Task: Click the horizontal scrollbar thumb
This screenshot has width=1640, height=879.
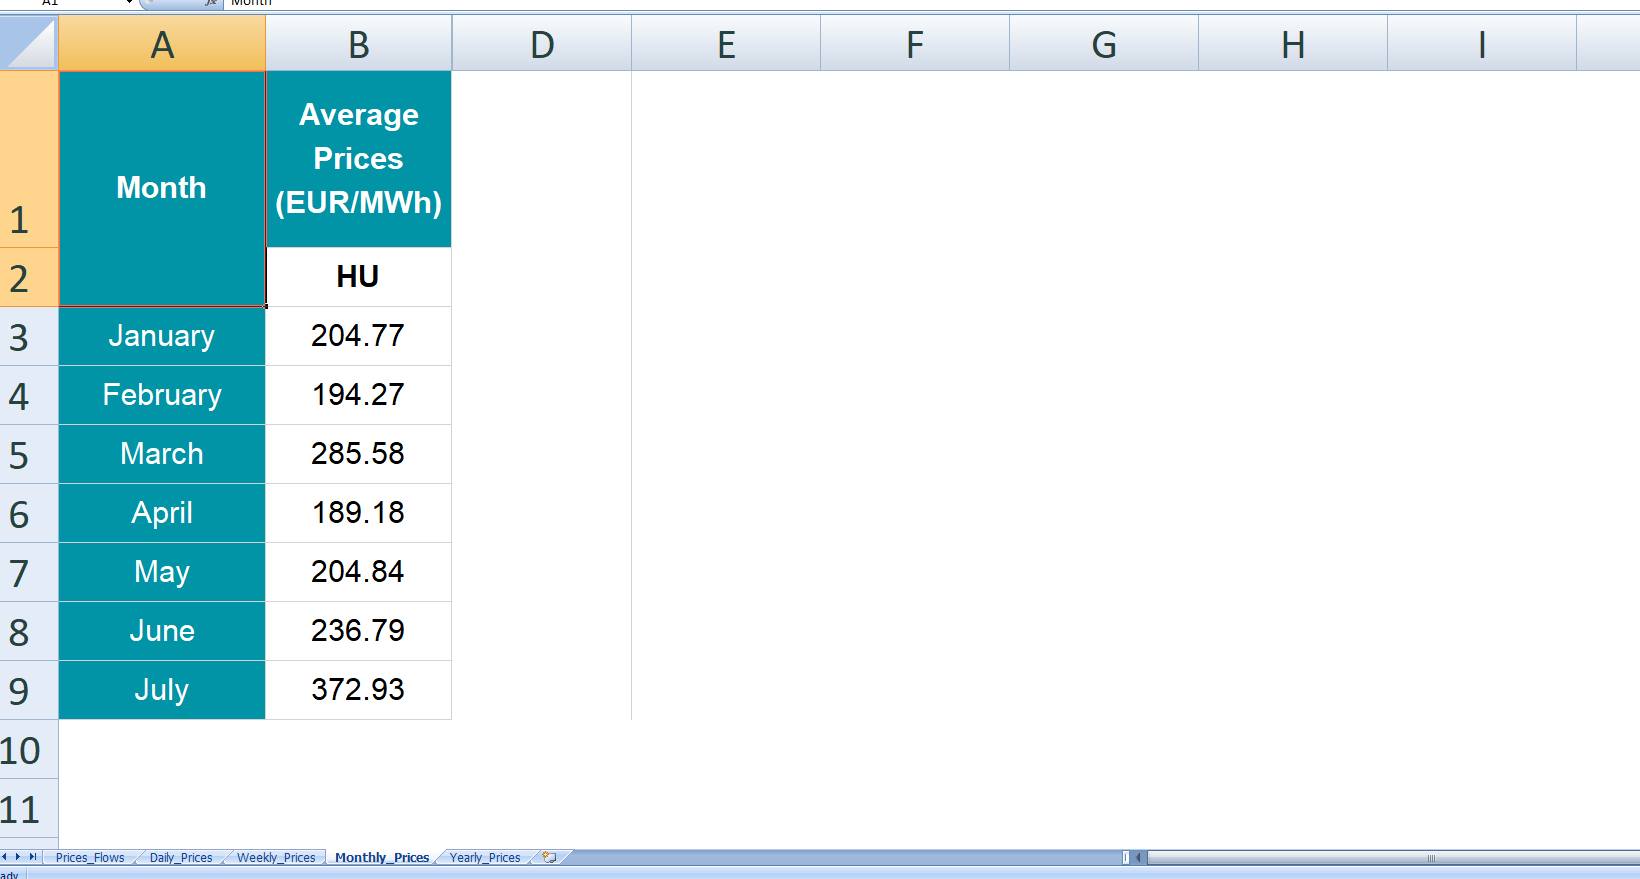Action: (1430, 858)
